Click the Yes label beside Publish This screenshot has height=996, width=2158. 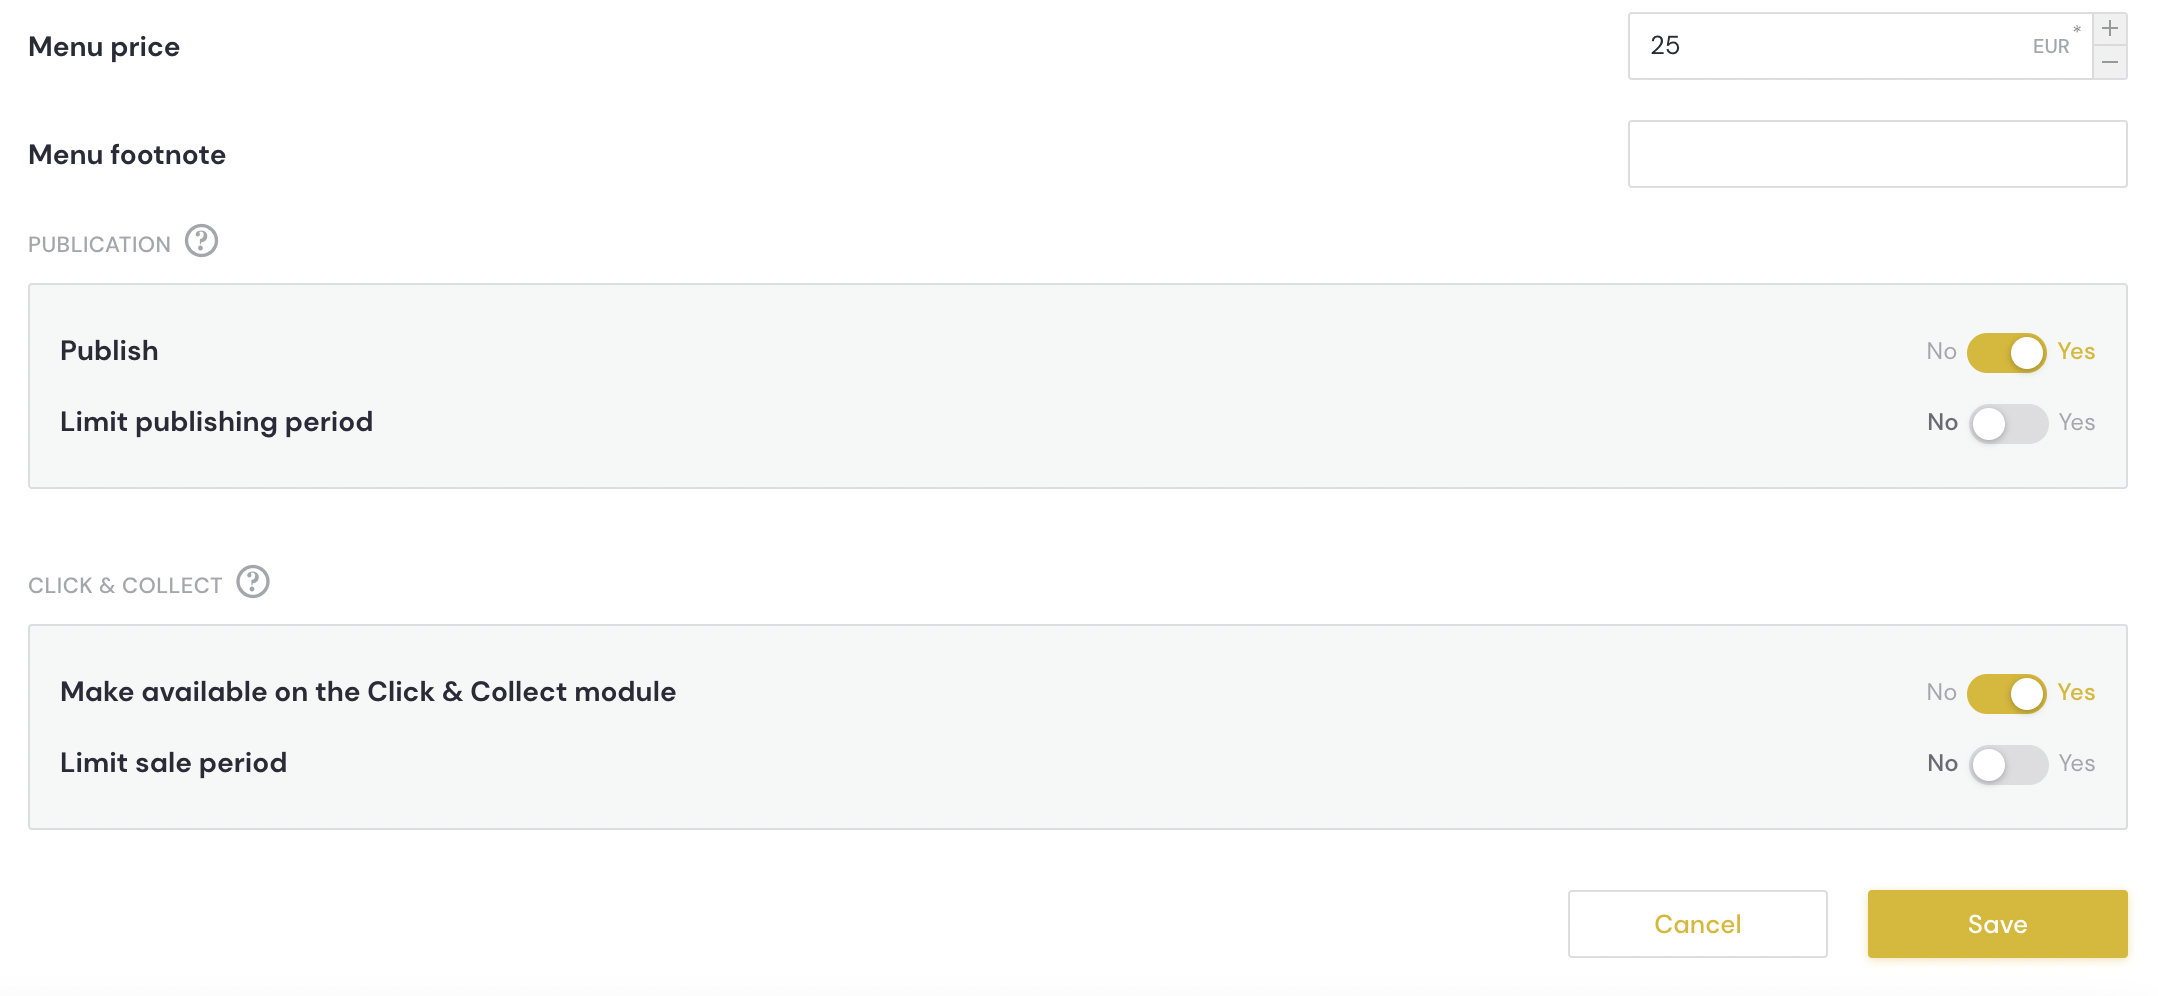(2076, 352)
